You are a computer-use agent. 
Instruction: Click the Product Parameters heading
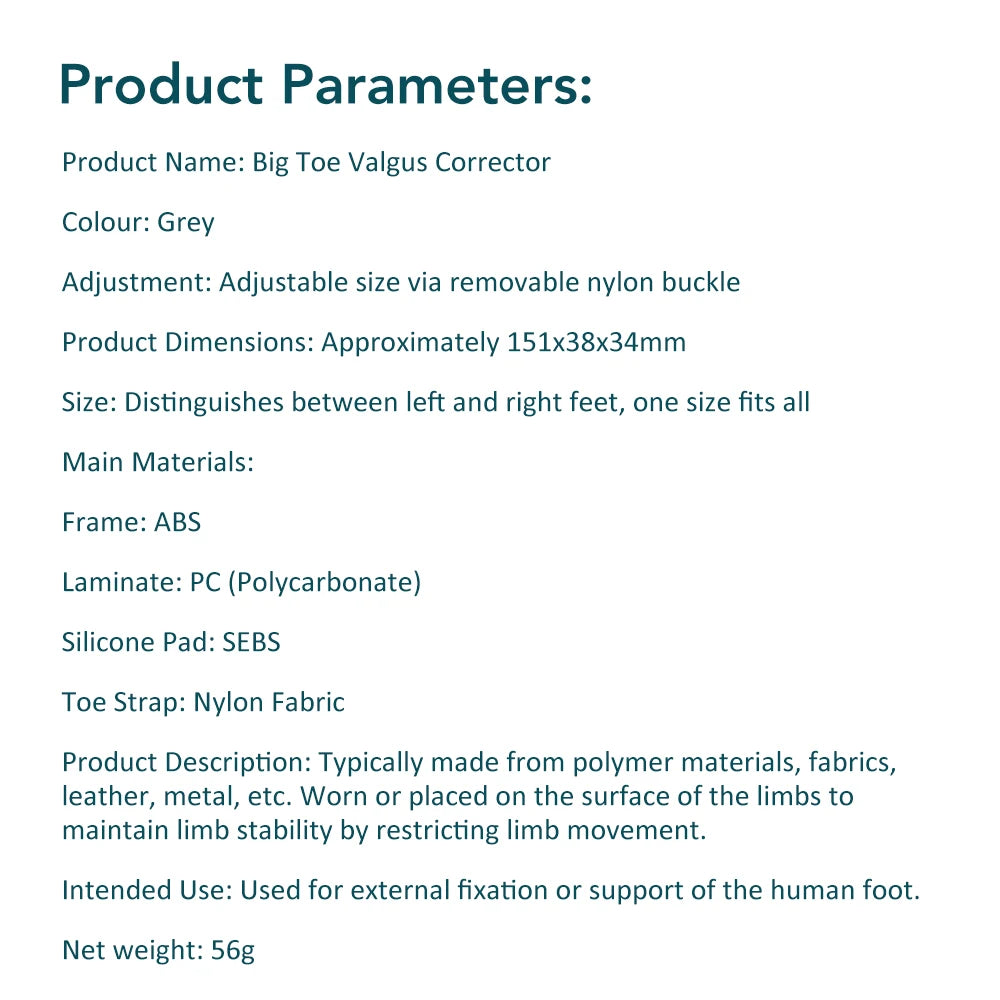[x=326, y=85]
